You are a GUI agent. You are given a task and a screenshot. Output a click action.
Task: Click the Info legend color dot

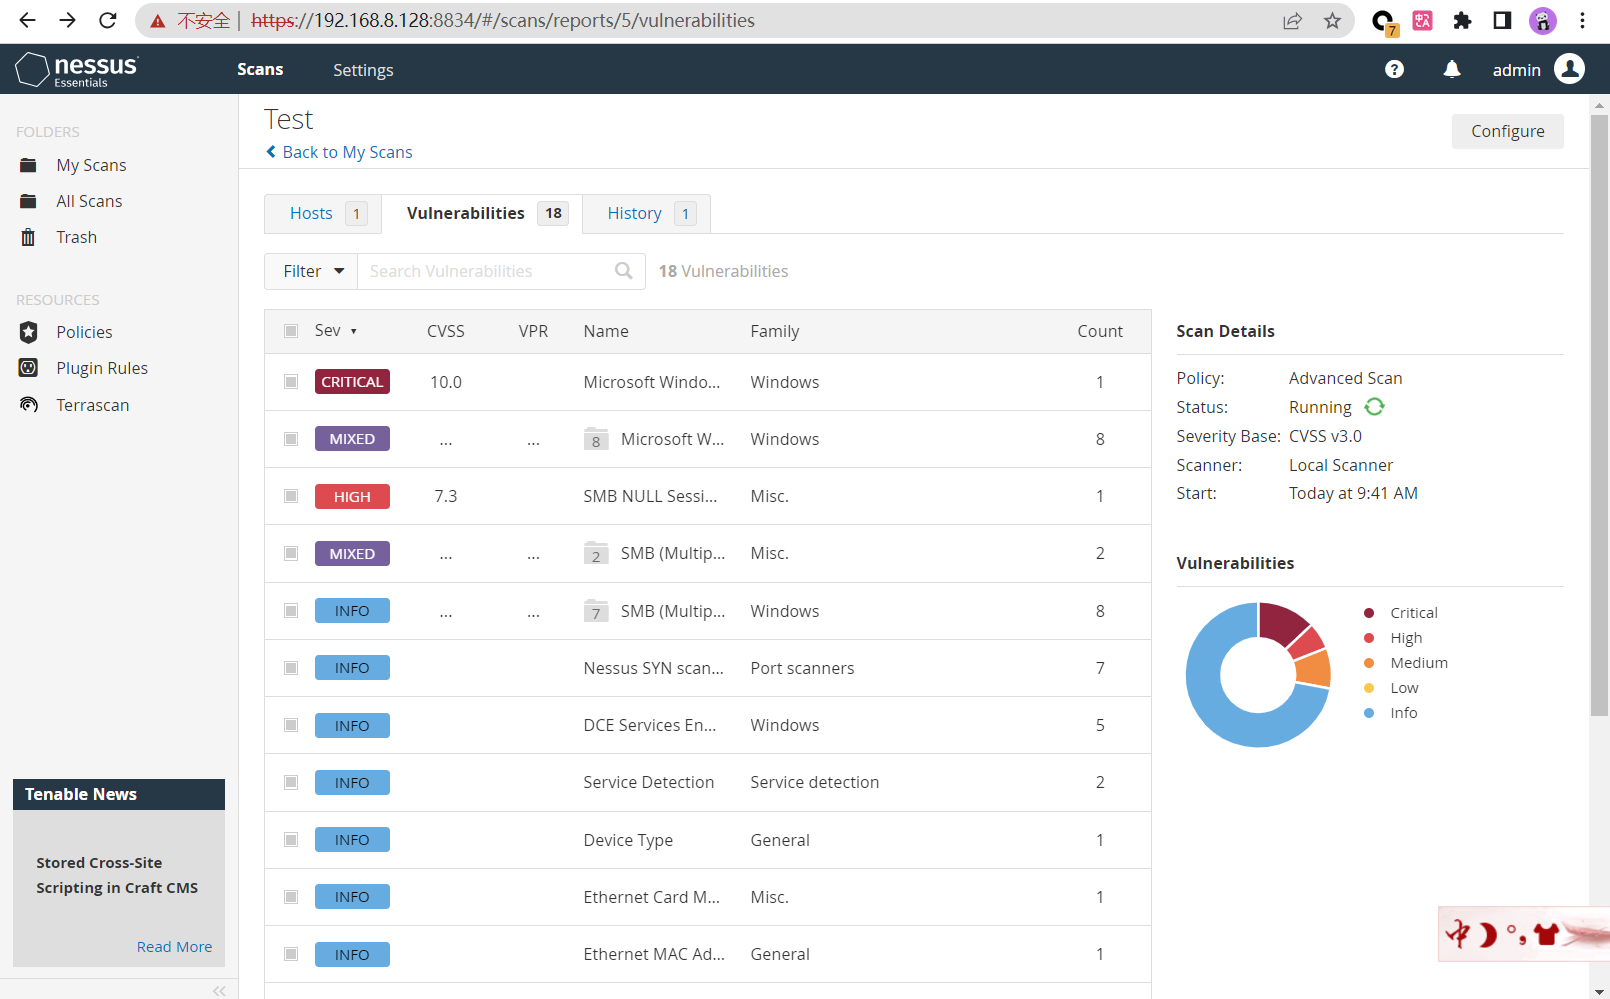[x=1369, y=713]
